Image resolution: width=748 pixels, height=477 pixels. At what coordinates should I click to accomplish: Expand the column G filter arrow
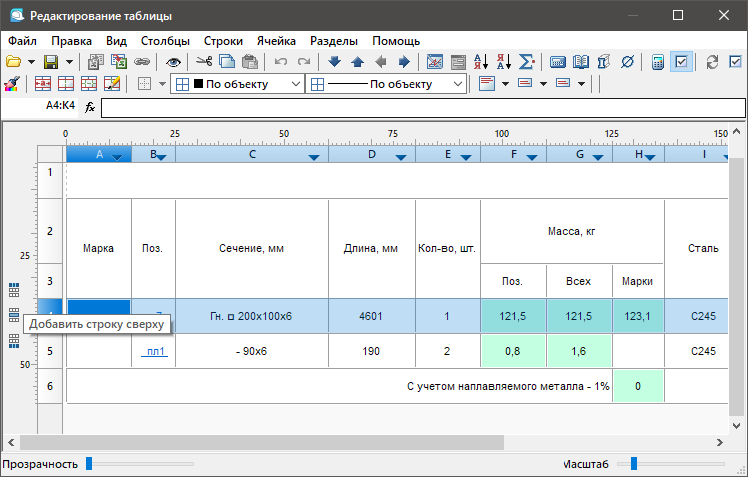point(598,157)
